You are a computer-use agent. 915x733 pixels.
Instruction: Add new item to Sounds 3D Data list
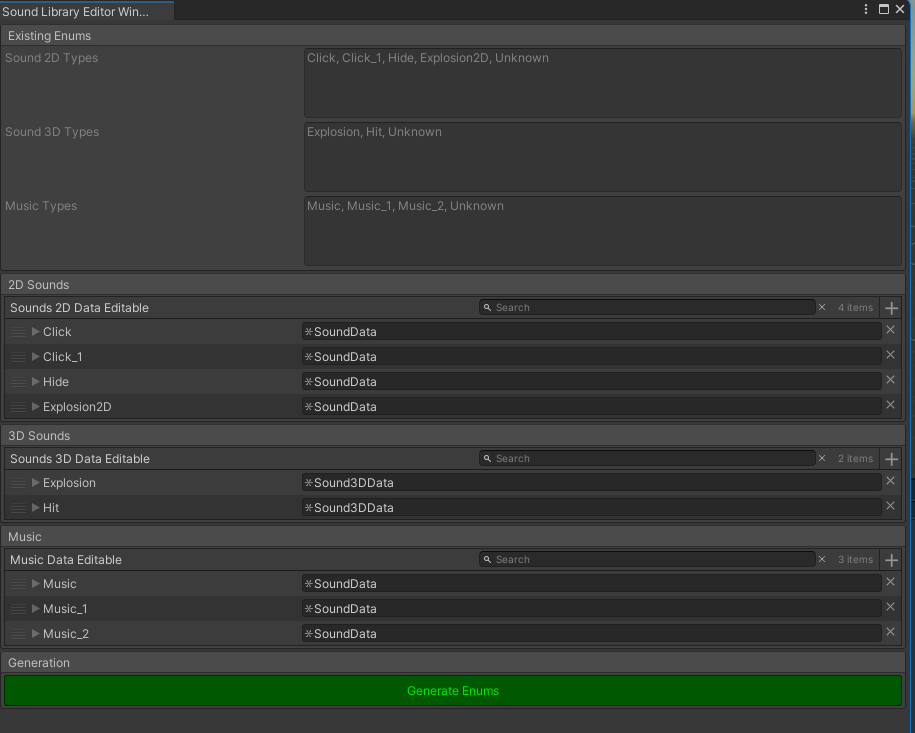pos(892,459)
